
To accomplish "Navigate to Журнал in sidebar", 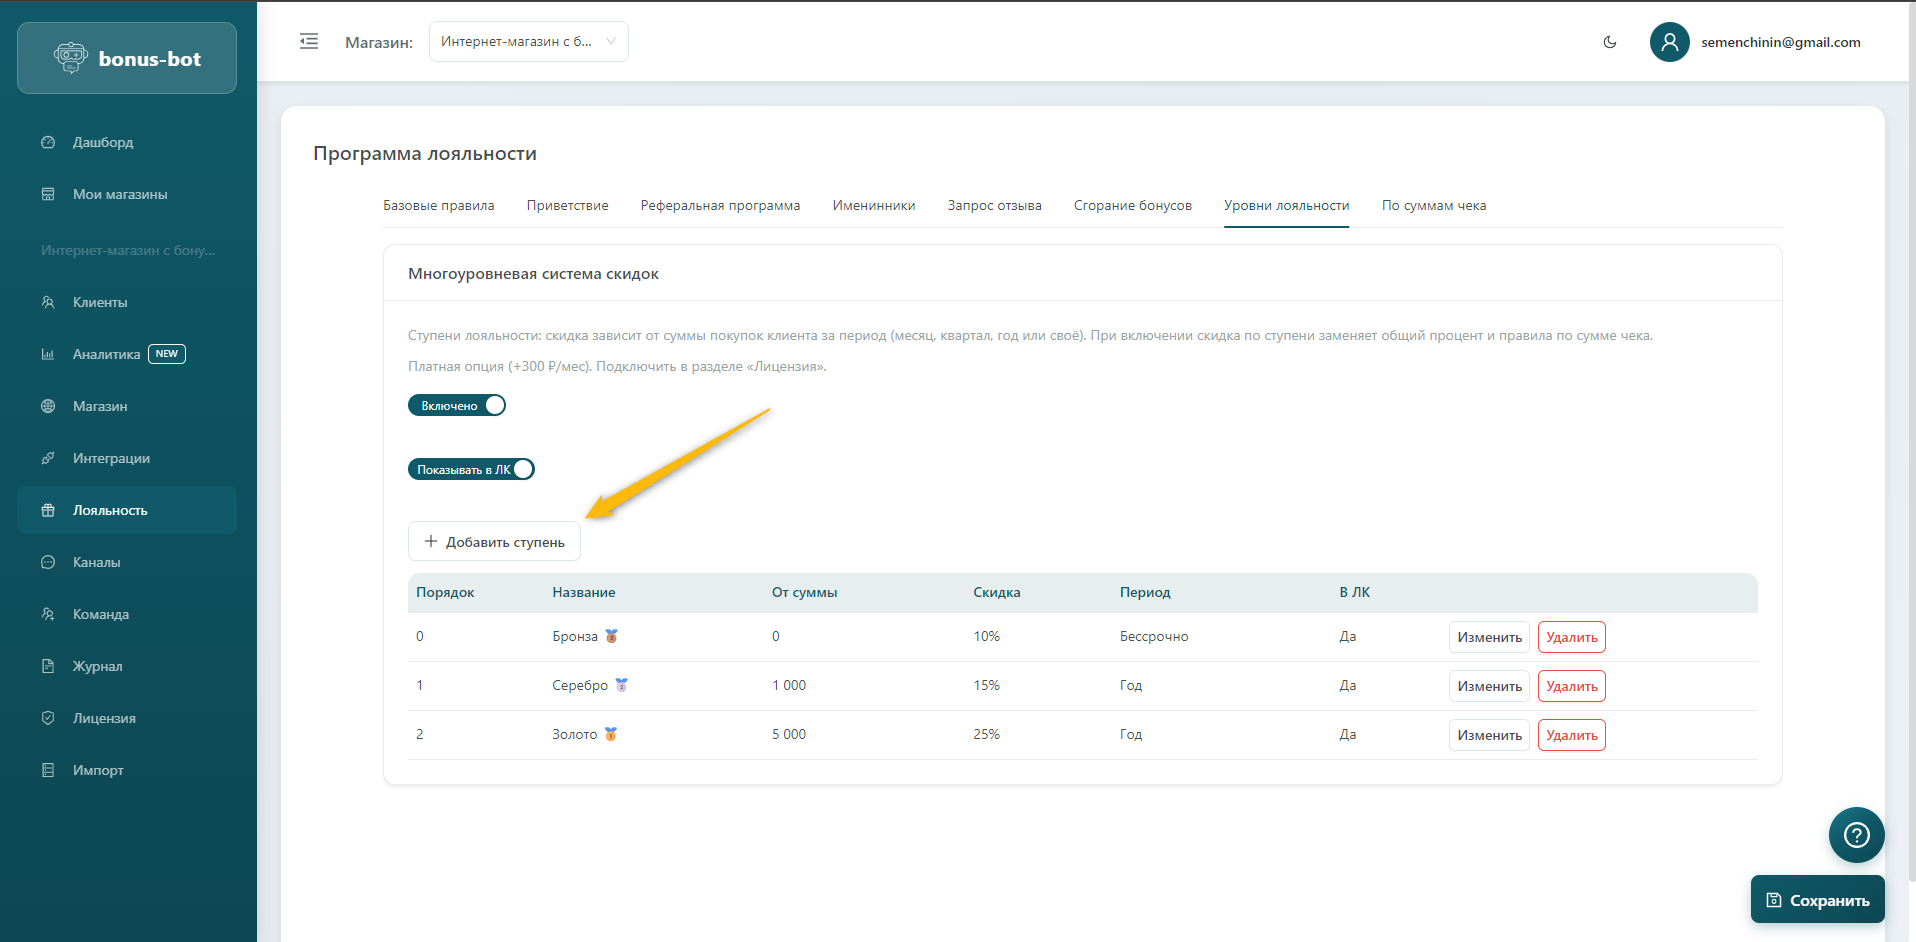I will tap(97, 666).
